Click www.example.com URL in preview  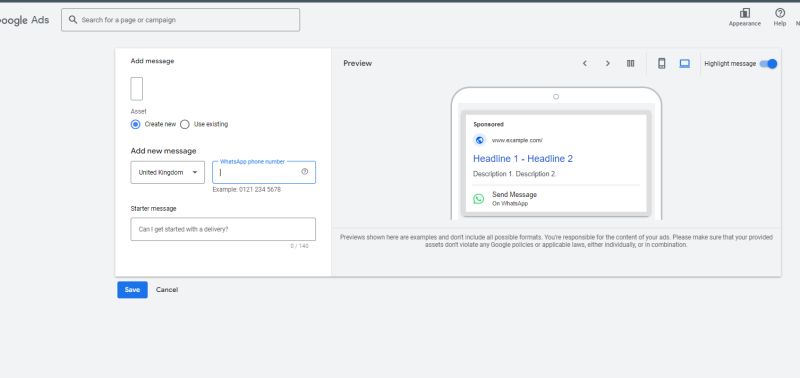(517, 140)
